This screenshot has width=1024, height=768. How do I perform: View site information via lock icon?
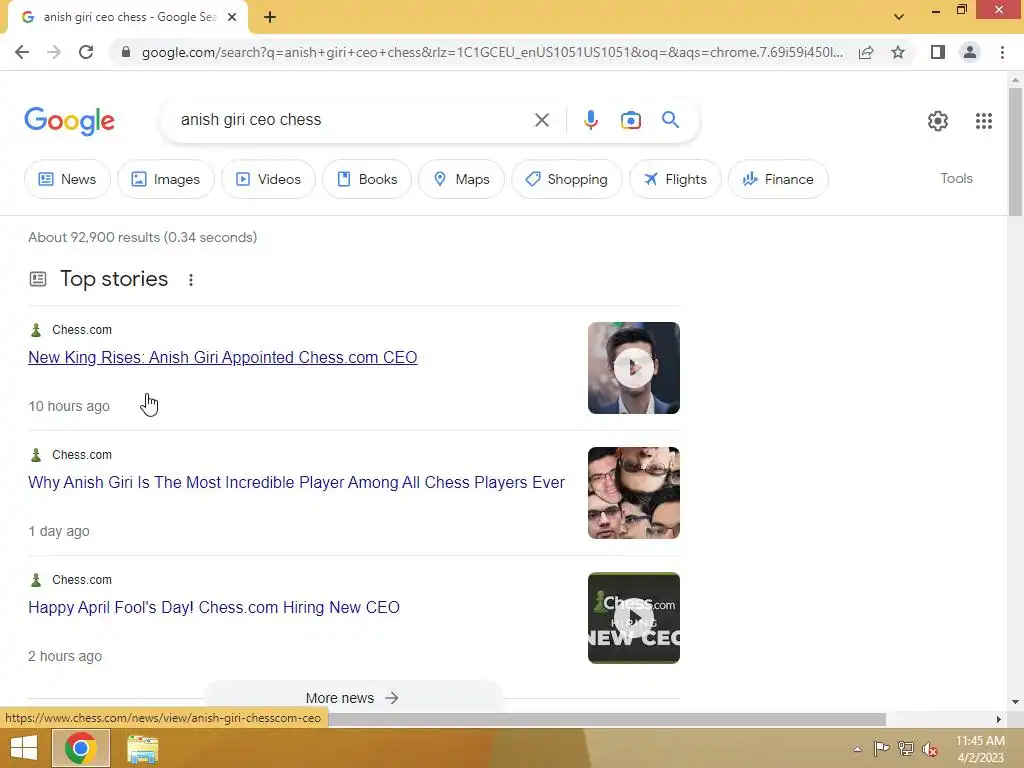pyautogui.click(x=126, y=52)
